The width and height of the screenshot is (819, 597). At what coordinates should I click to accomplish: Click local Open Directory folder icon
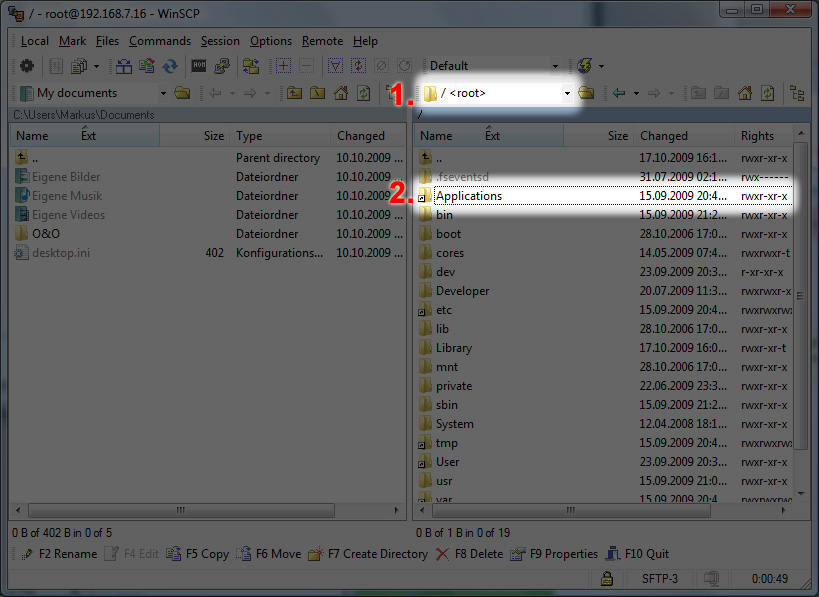click(x=182, y=93)
